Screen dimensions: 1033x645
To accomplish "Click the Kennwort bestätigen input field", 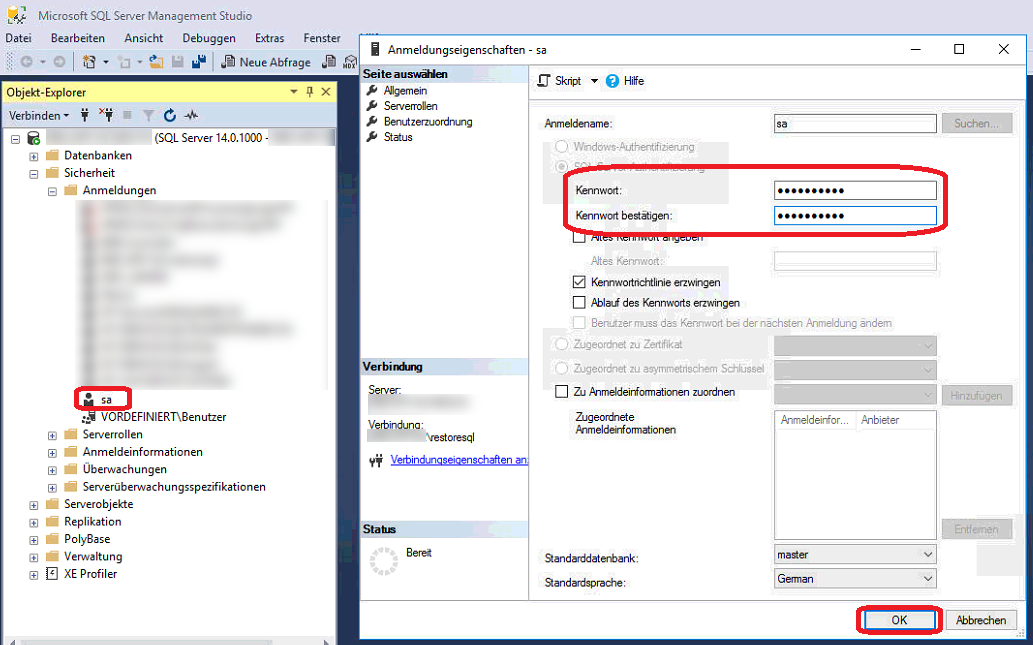I will (854, 215).
